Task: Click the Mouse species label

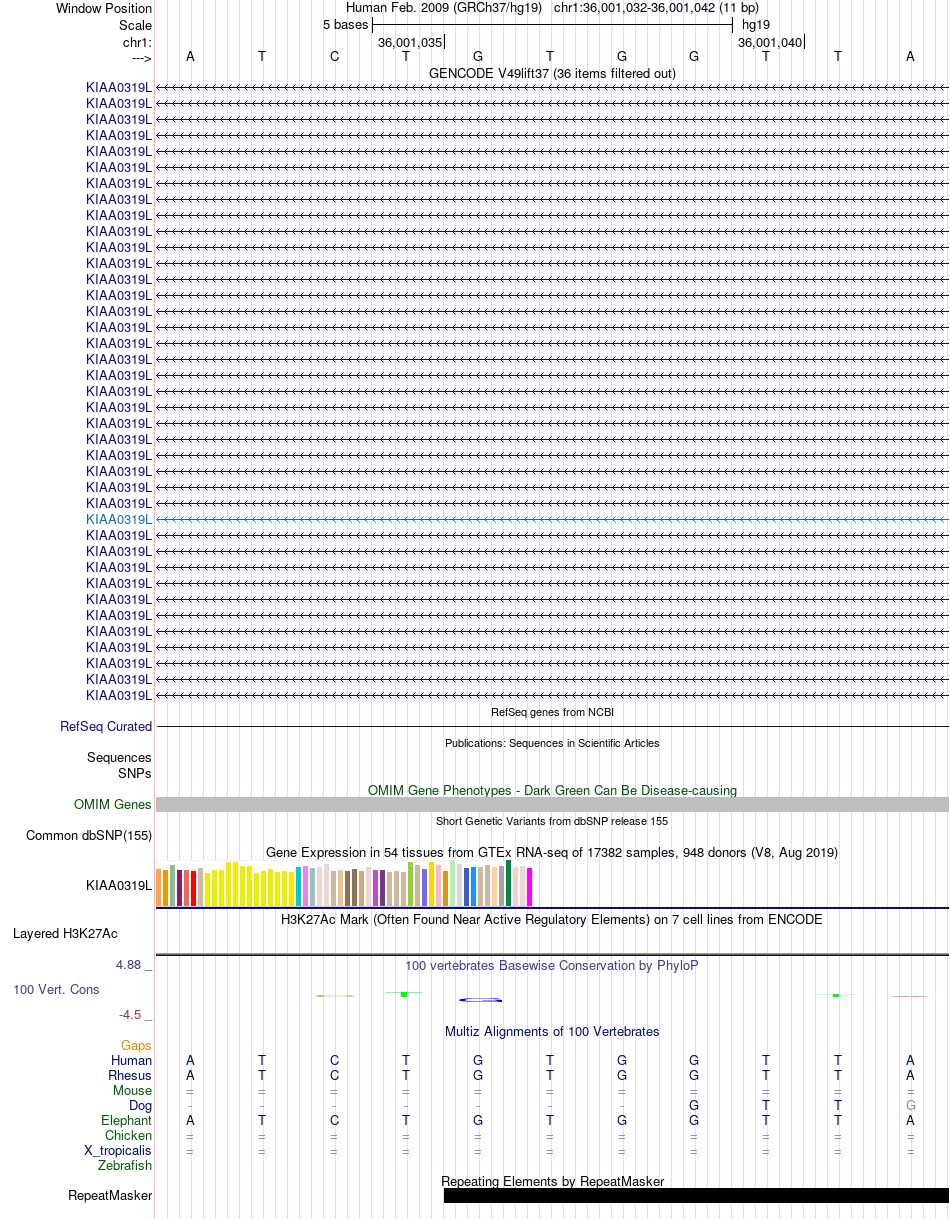Action: tap(132, 1090)
